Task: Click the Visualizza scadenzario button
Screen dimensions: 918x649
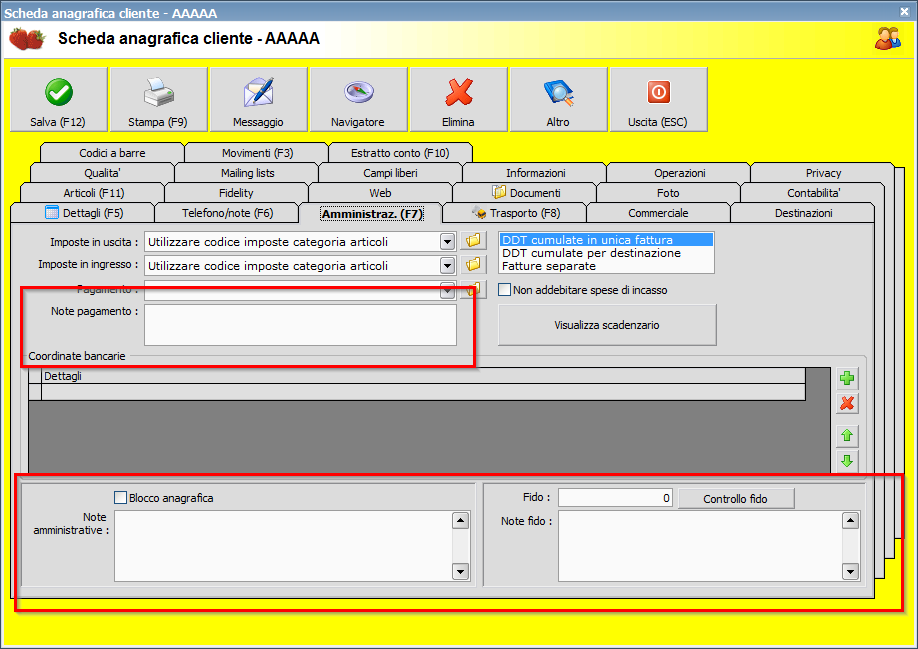Action: [607, 325]
